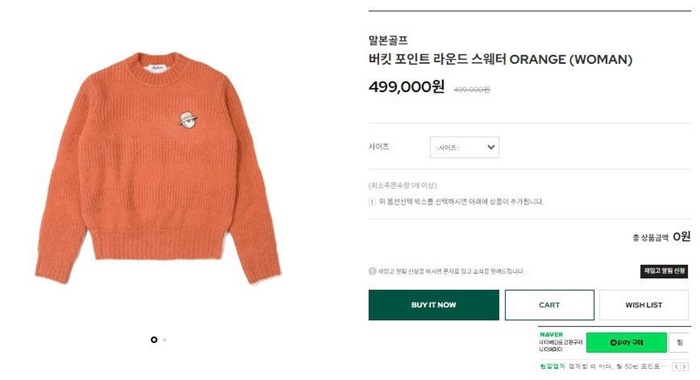Screen dimensions: 700x380
Task: Click the 재입고 알림 신청 restock alert button
Action: click(664, 271)
